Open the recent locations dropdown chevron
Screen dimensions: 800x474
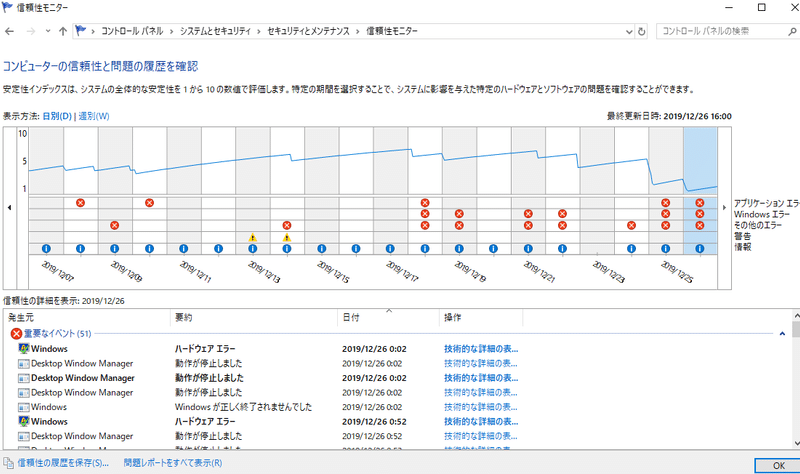point(47,31)
